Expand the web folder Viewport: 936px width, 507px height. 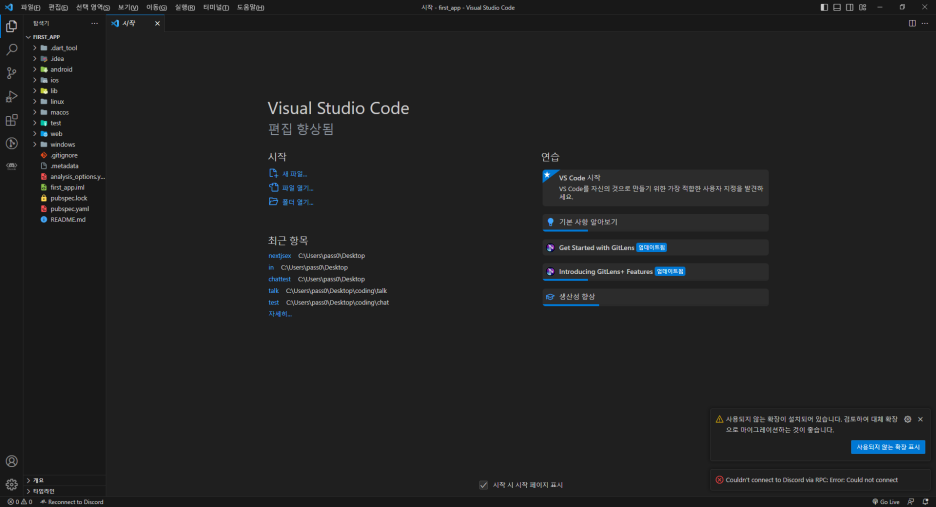click(64, 134)
